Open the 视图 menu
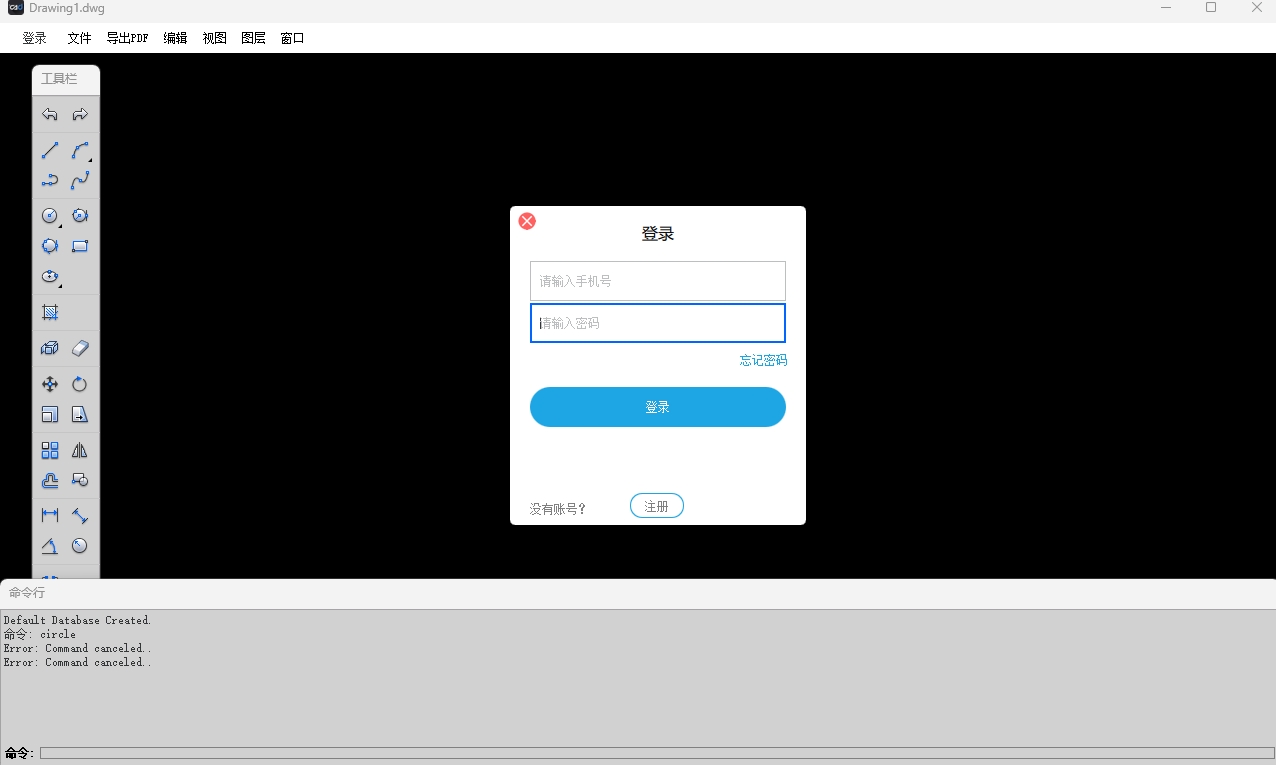 click(x=214, y=37)
